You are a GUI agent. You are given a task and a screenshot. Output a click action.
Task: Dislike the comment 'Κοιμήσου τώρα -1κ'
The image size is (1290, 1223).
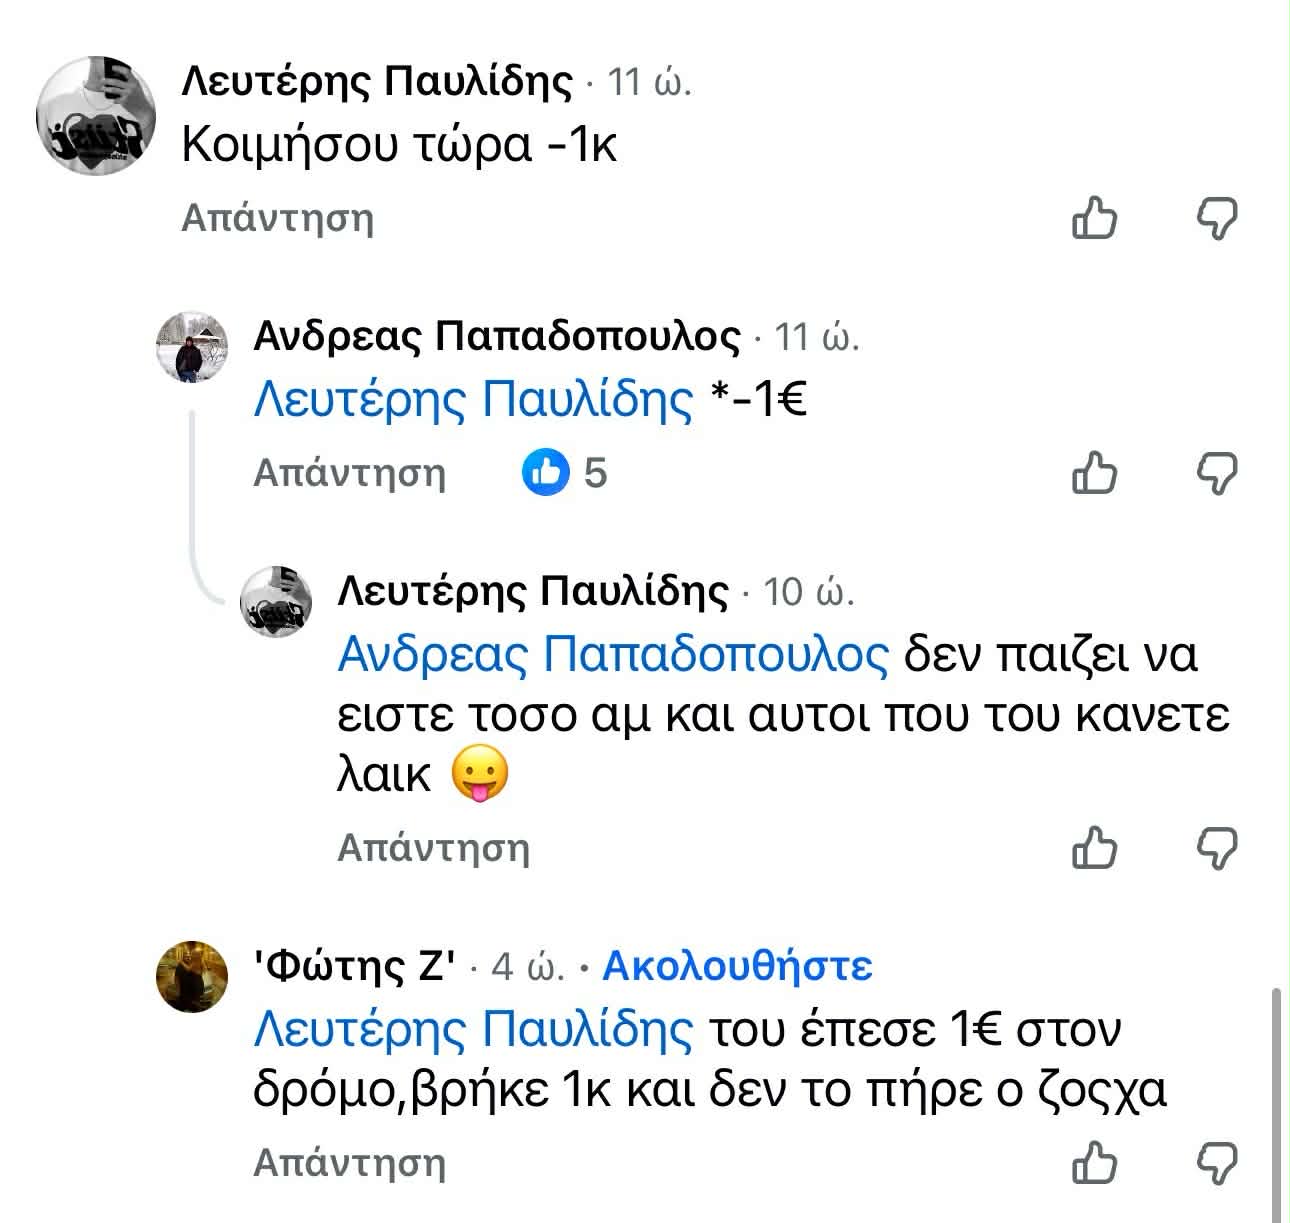click(1218, 218)
